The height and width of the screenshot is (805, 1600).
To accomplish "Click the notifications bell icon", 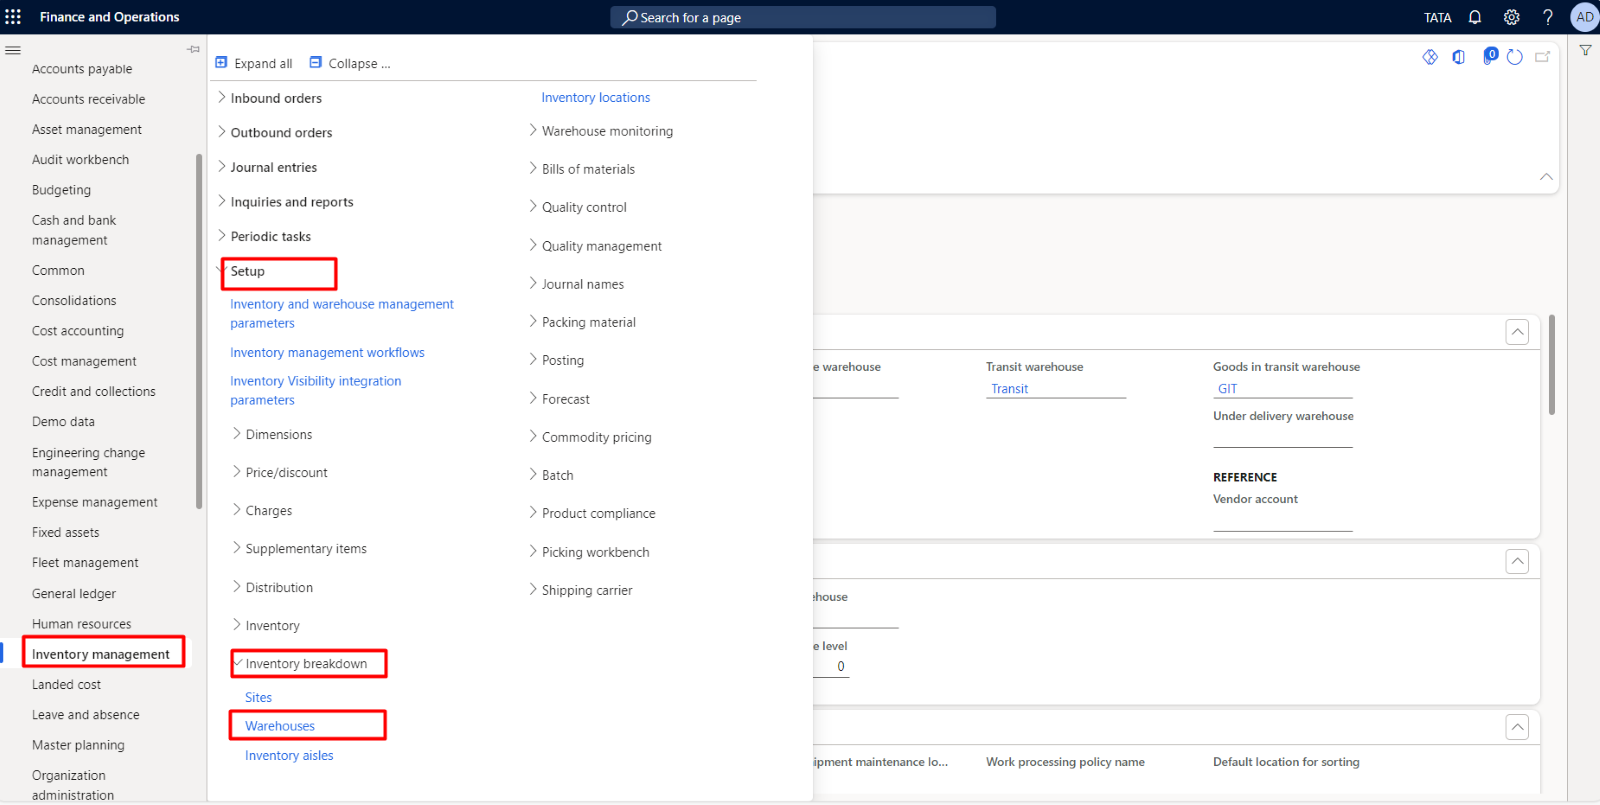I will point(1475,17).
